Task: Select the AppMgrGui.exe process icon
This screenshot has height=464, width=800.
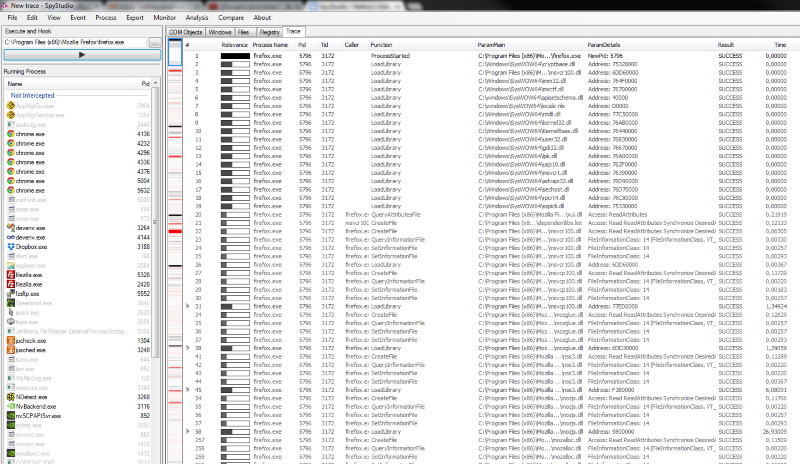Action: point(11,106)
